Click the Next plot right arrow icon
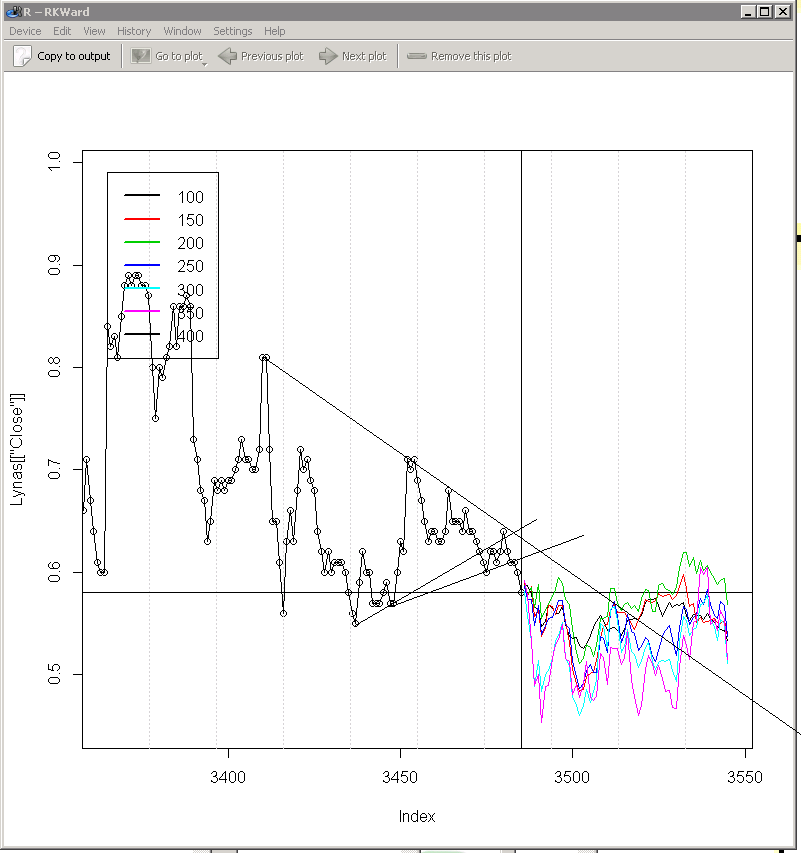The height and width of the screenshot is (853, 801). 328,56
